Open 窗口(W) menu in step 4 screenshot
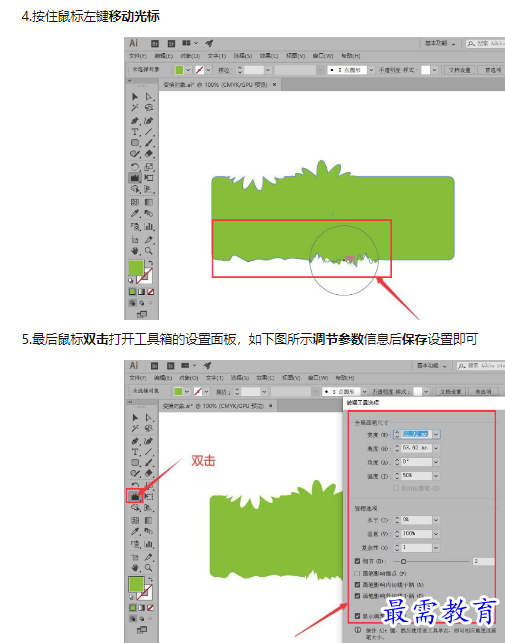 [x=323, y=55]
